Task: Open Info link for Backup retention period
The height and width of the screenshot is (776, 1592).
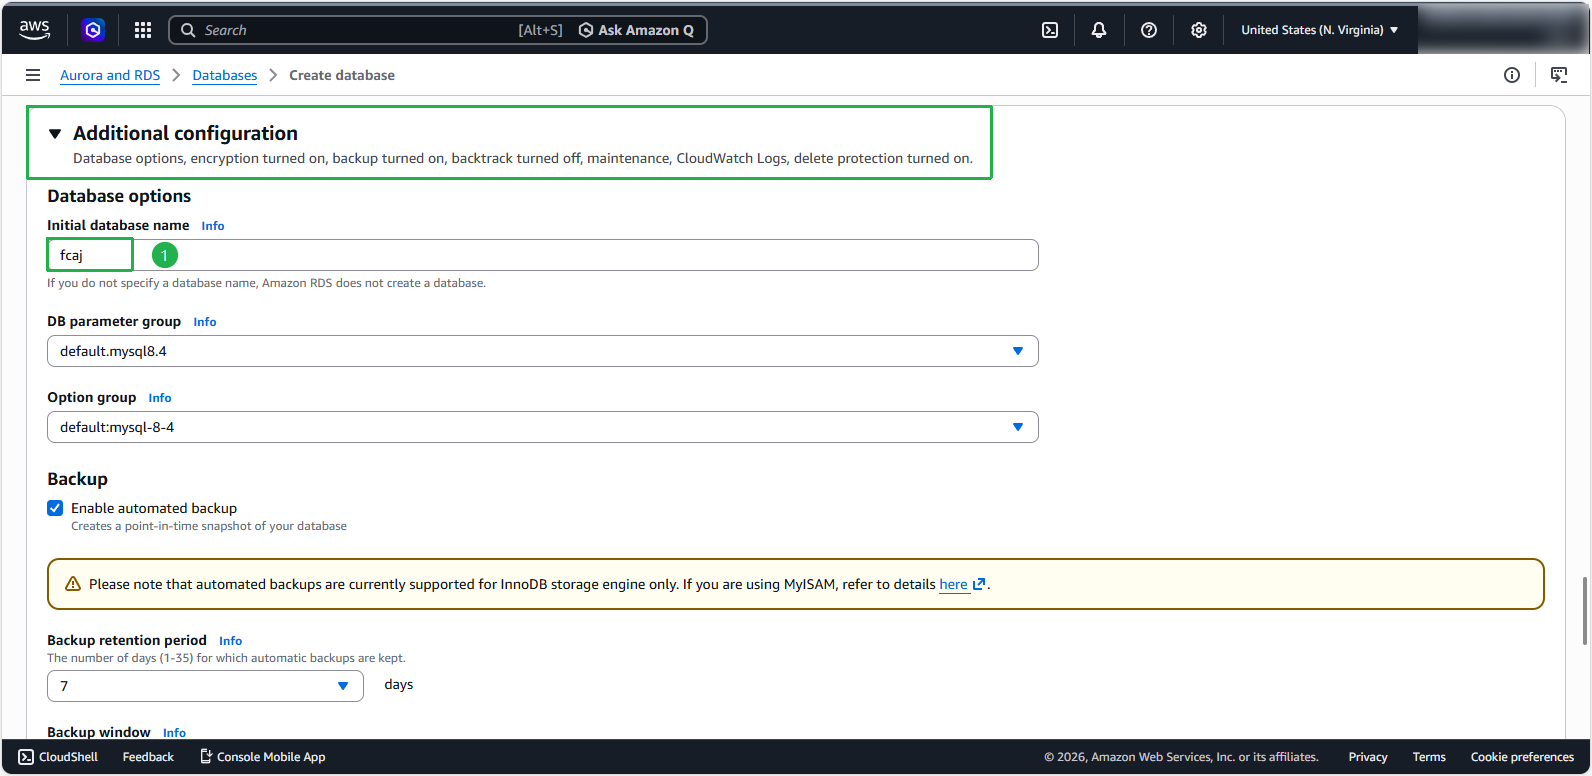Action: coord(231,641)
